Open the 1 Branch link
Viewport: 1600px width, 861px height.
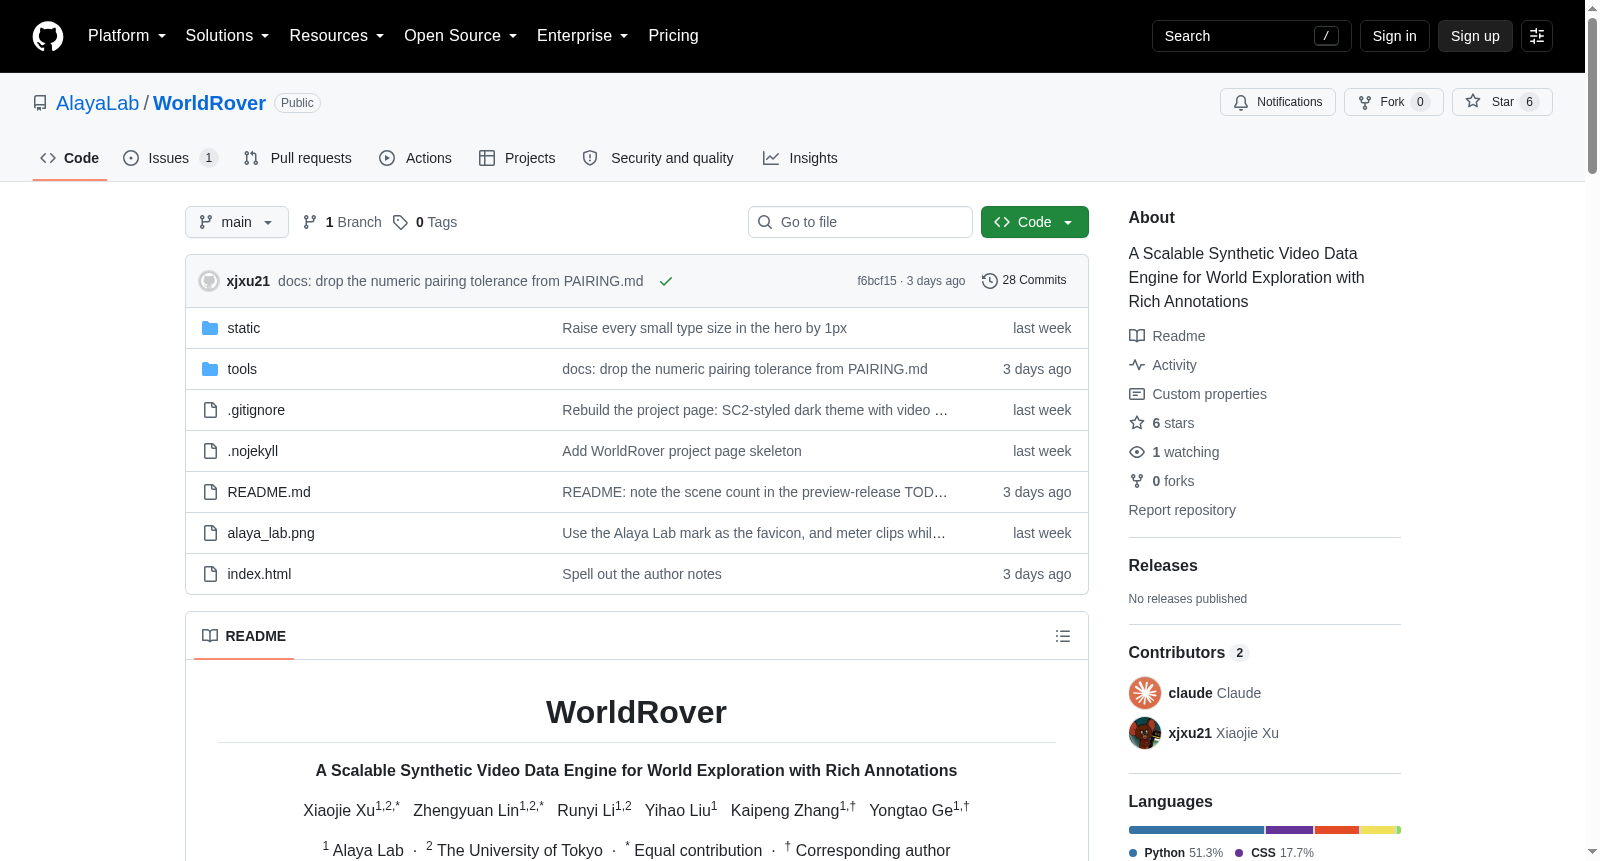[x=342, y=222]
